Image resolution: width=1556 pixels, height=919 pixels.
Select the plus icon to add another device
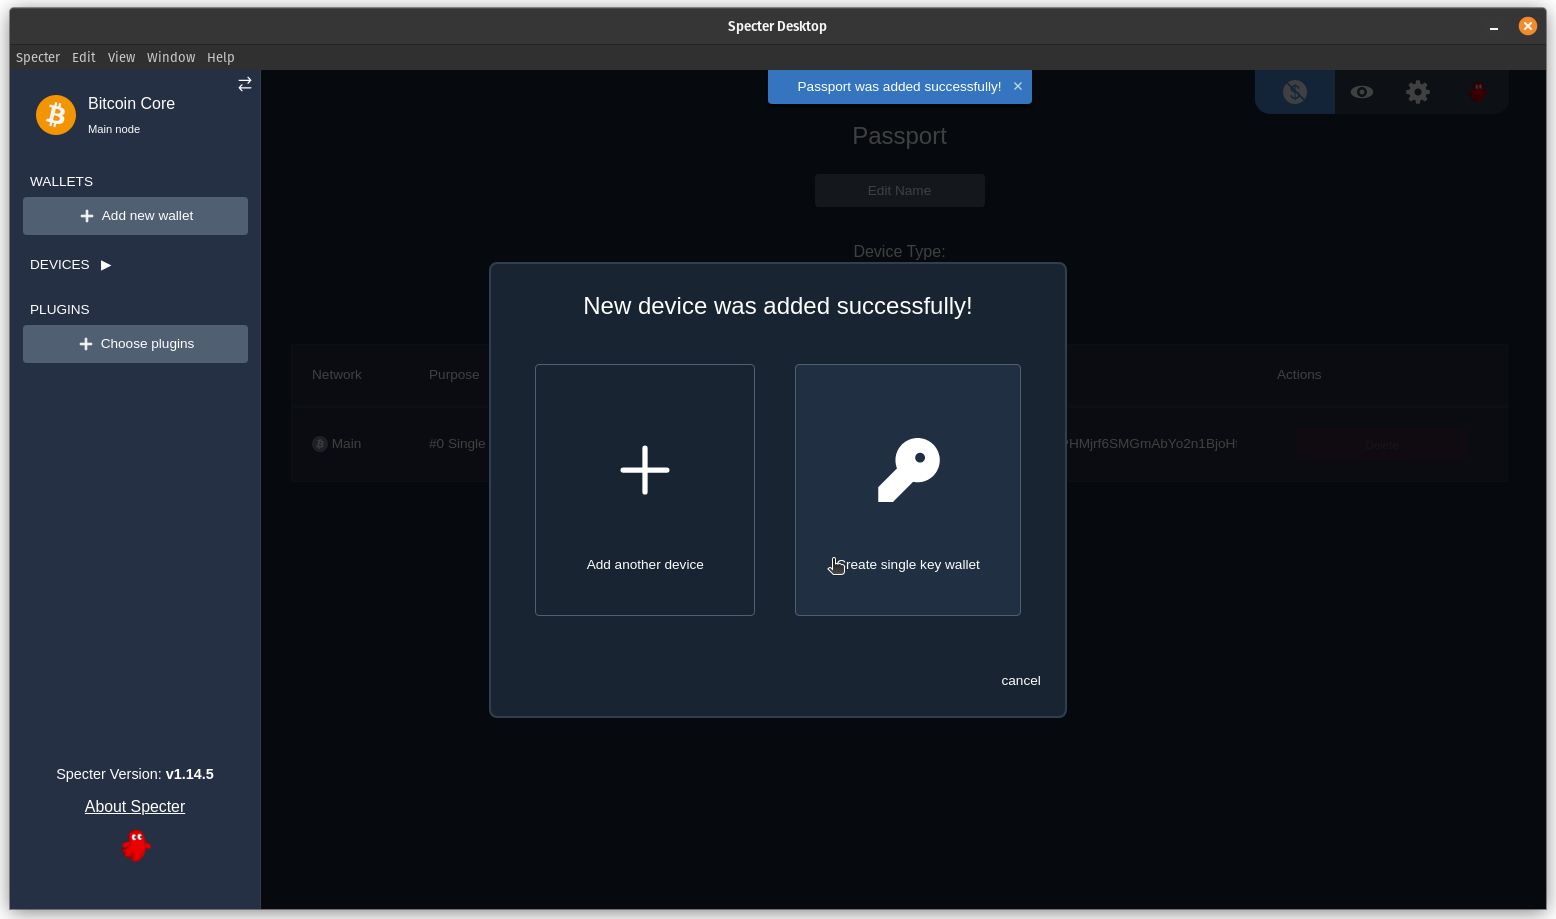click(644, 470)
